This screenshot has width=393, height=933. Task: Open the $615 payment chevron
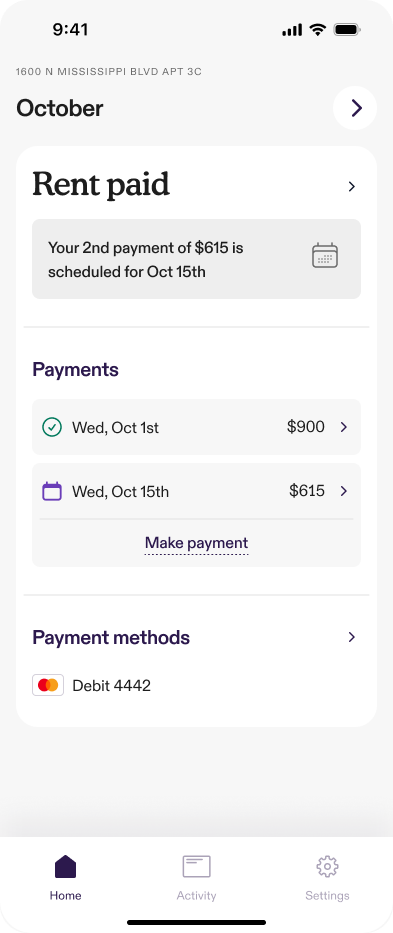click(x=344, y=491)
